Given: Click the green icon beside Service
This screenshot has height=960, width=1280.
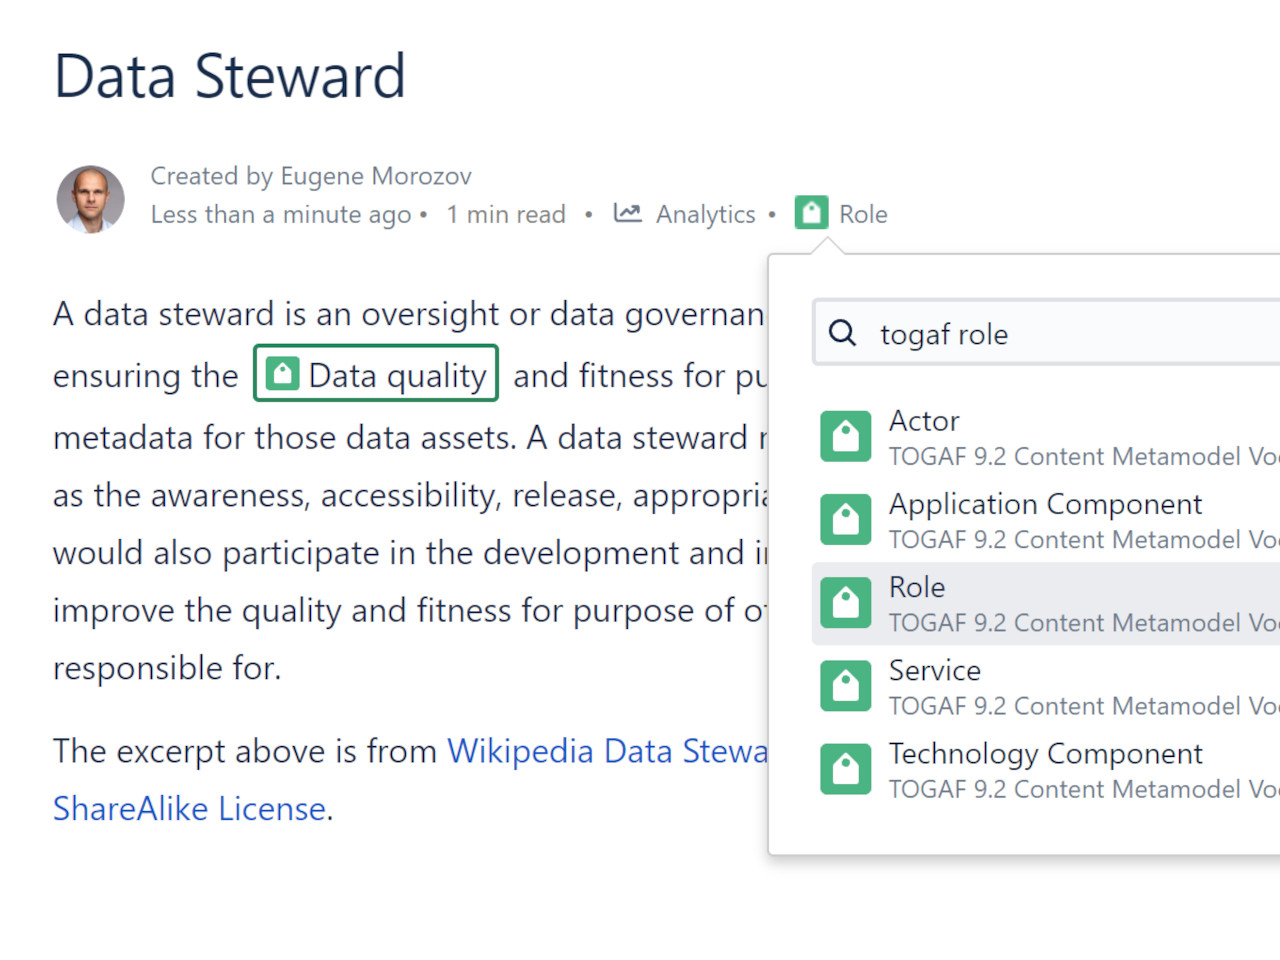Looking at the screenshot, I should tap(845, 686).
